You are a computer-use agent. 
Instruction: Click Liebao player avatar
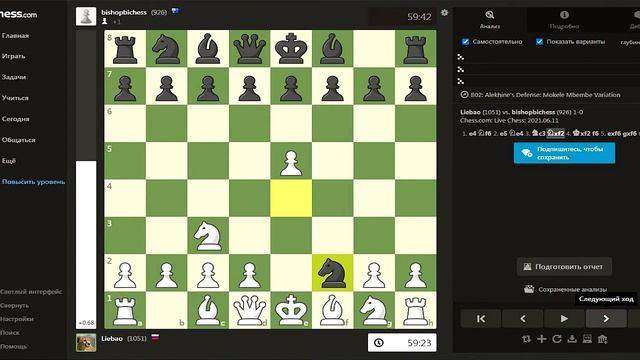click(x=86, y=342)
